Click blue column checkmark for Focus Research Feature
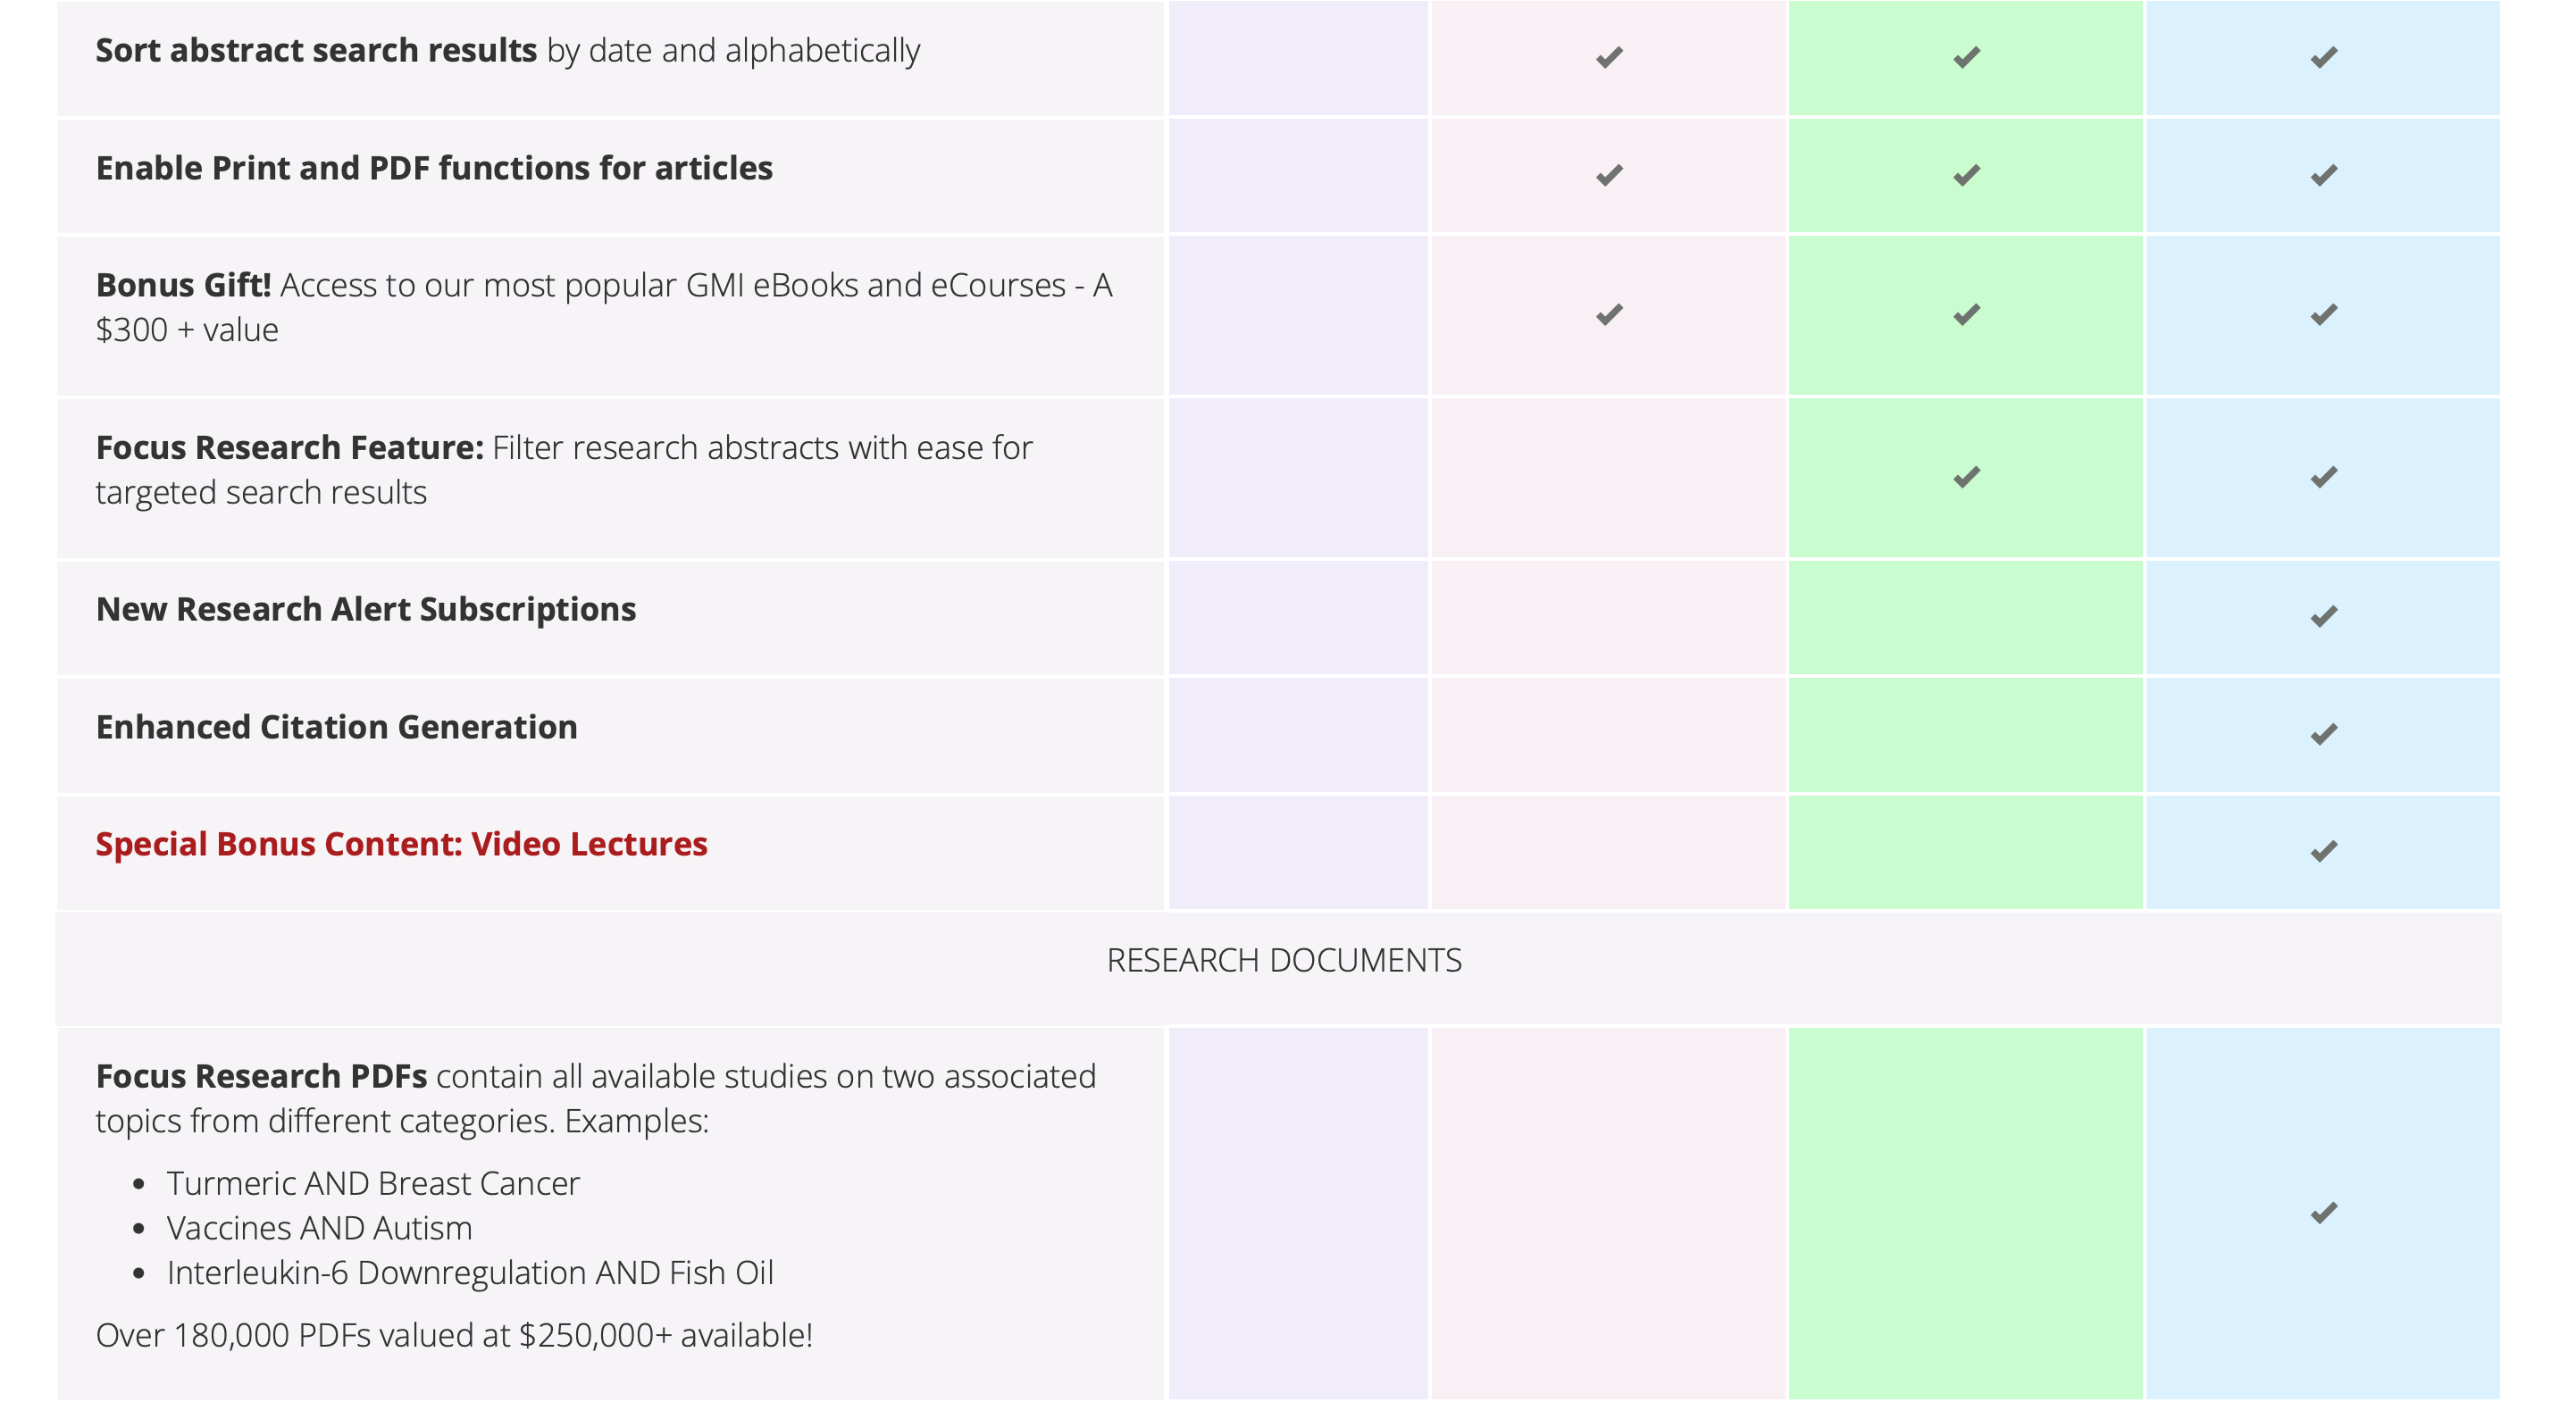 click(x=2322, y=477)
